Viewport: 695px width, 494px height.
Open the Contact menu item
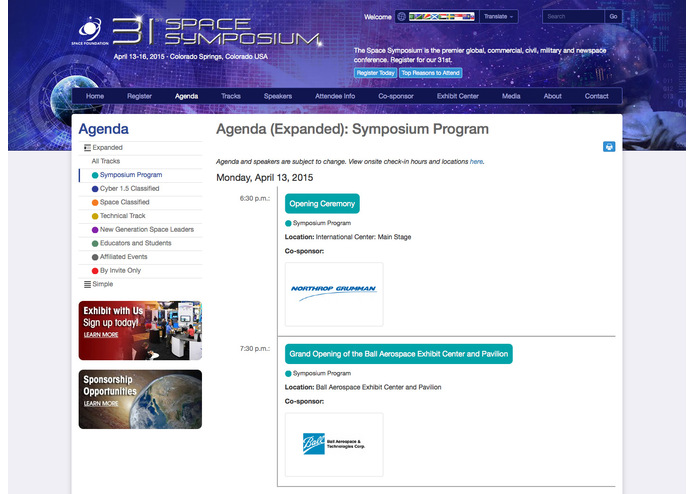pos(596,96)
